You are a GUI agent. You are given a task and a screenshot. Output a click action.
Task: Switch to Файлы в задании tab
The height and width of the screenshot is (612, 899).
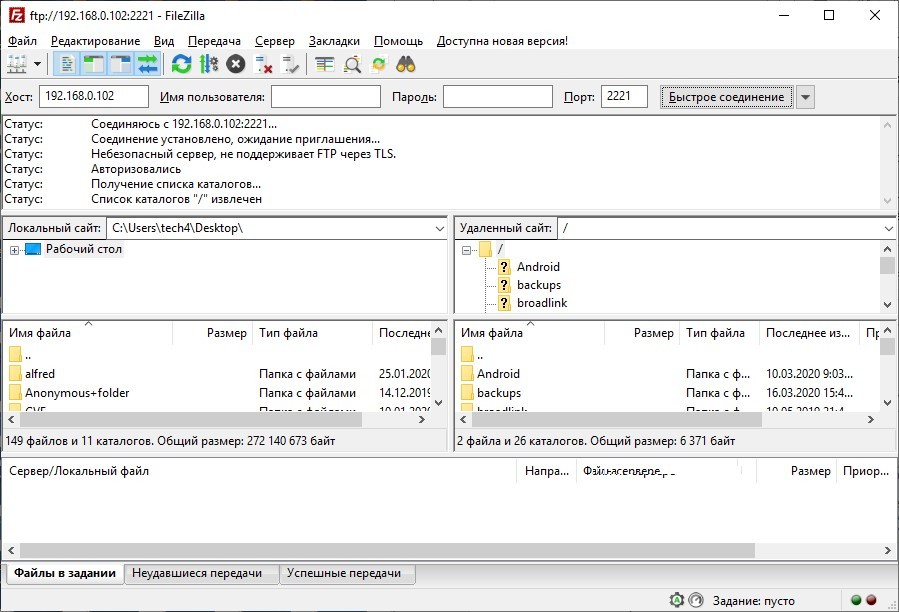(x=65, y=573)
